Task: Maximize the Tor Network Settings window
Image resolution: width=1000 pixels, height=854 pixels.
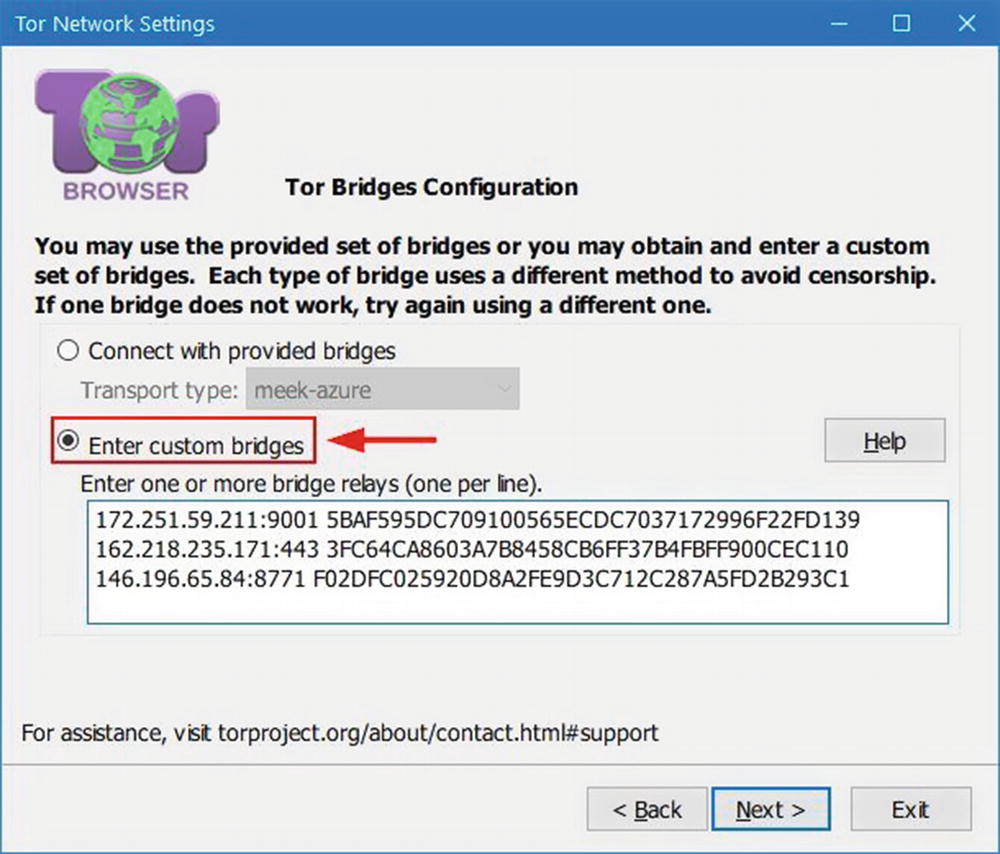Action: [901, 24]
